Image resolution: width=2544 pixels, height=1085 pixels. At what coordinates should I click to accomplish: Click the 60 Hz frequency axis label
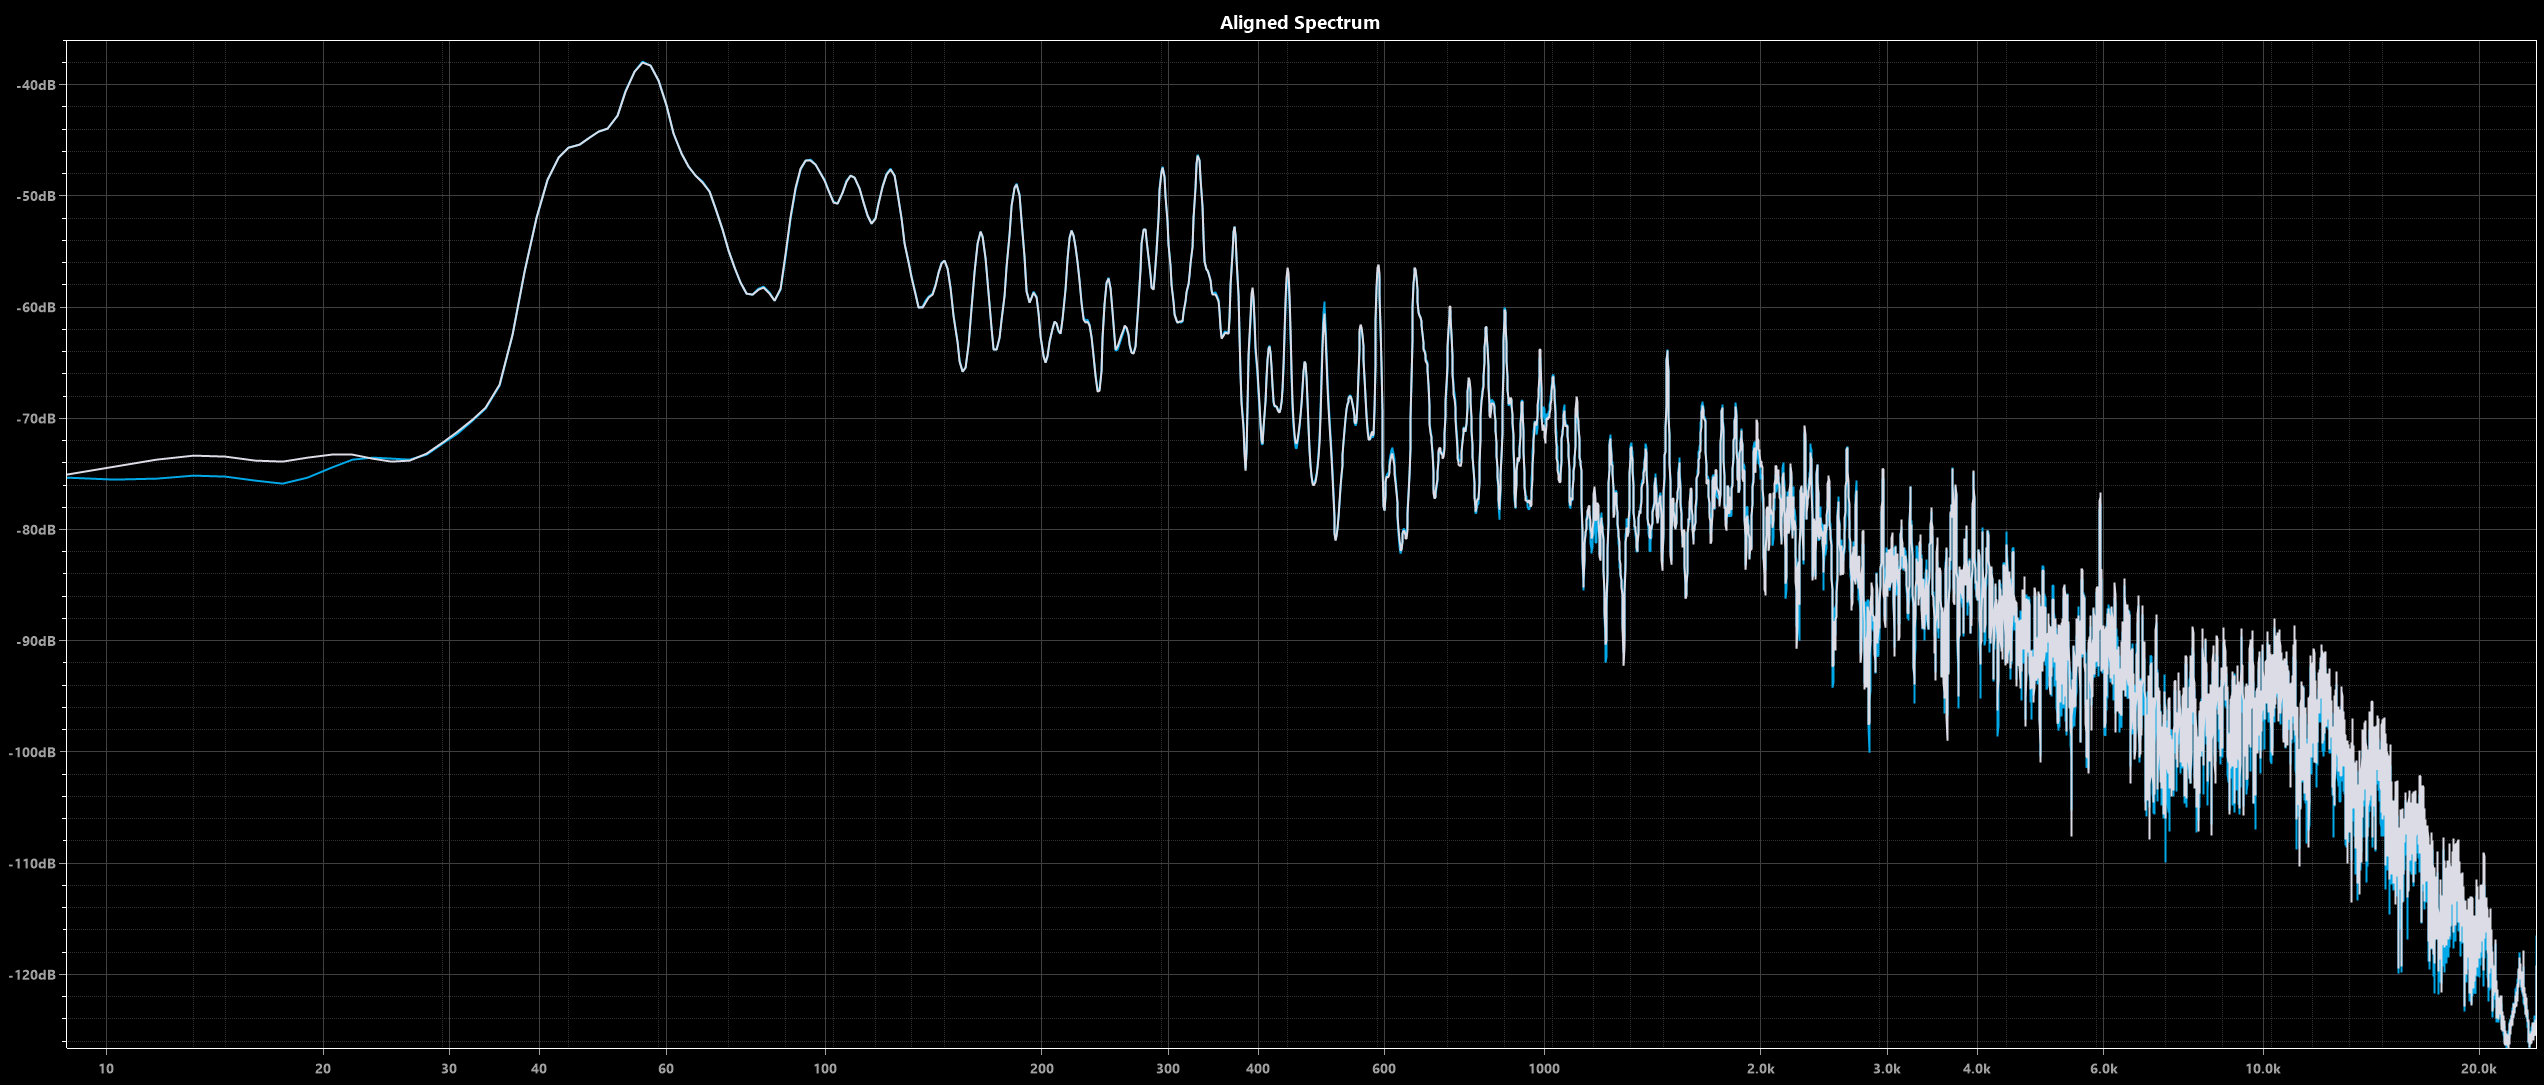pyautogui.click(x=666, y=1068)
